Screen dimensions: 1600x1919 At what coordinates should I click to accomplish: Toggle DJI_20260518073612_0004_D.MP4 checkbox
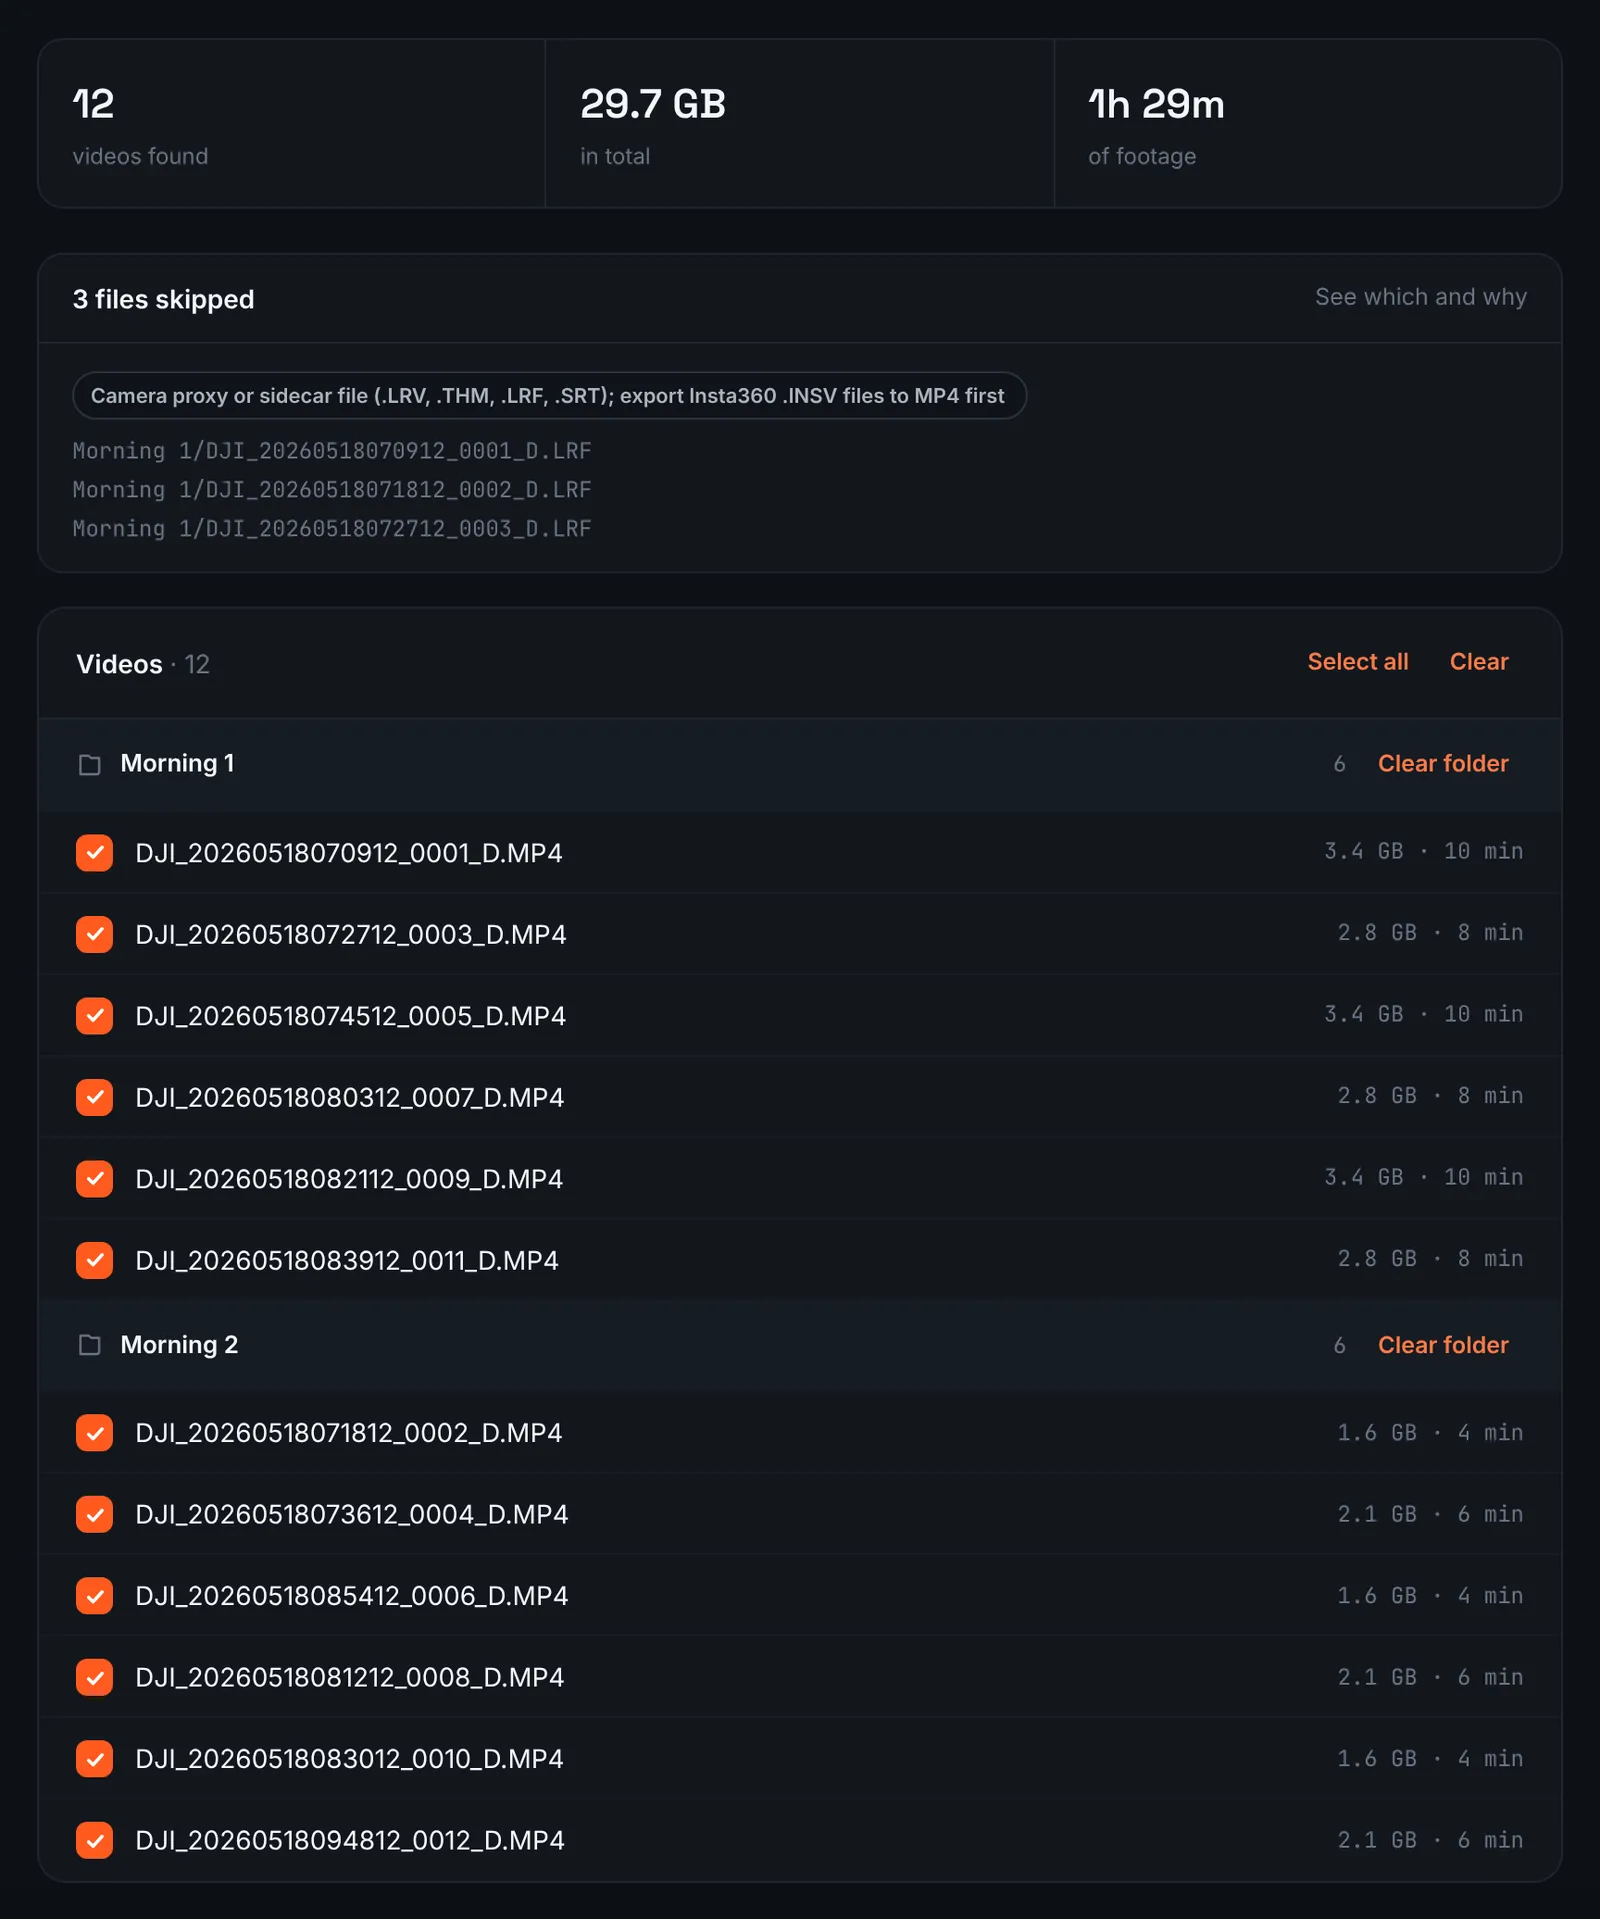(x=94, y=1514)
